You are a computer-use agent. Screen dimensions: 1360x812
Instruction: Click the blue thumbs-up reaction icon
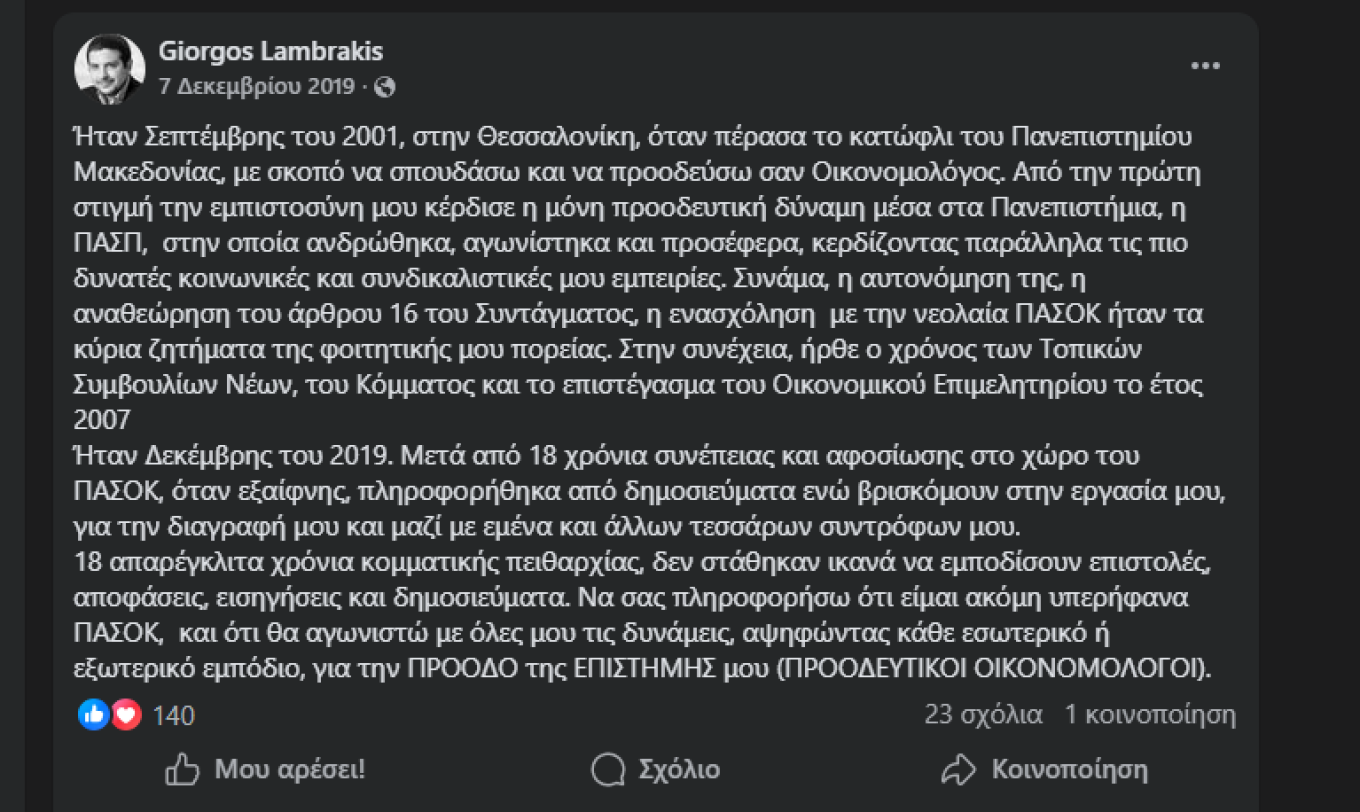click(x=93, y=714)
